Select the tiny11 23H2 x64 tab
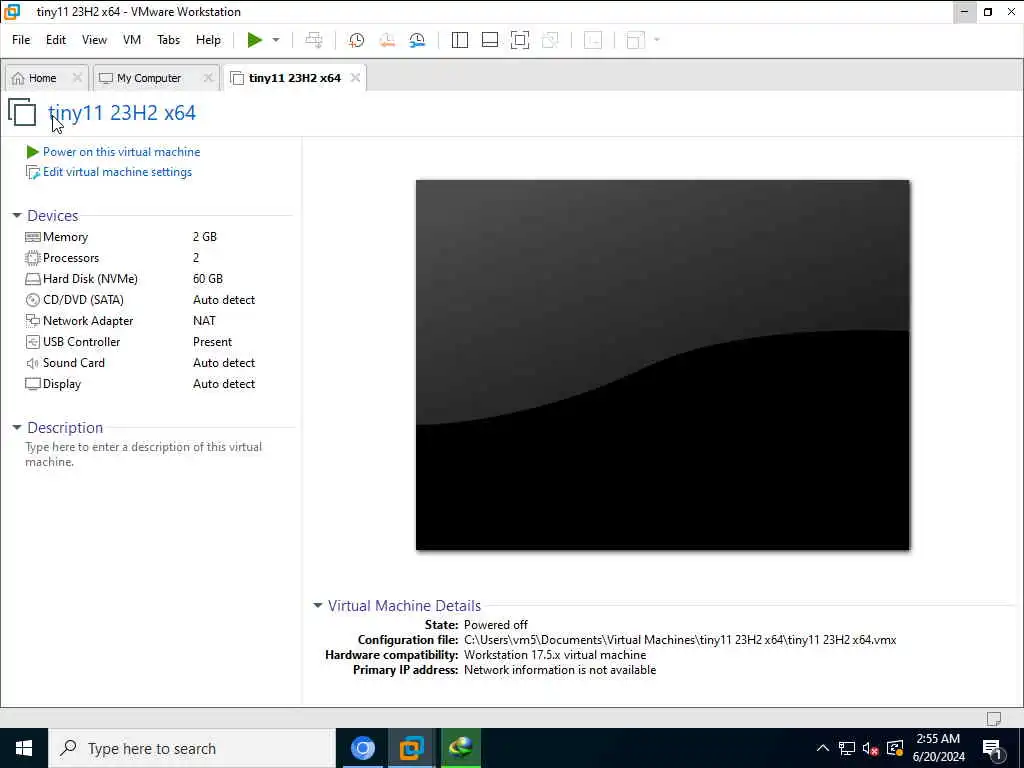The image size is (1024, 768). (x=295, y=78)
